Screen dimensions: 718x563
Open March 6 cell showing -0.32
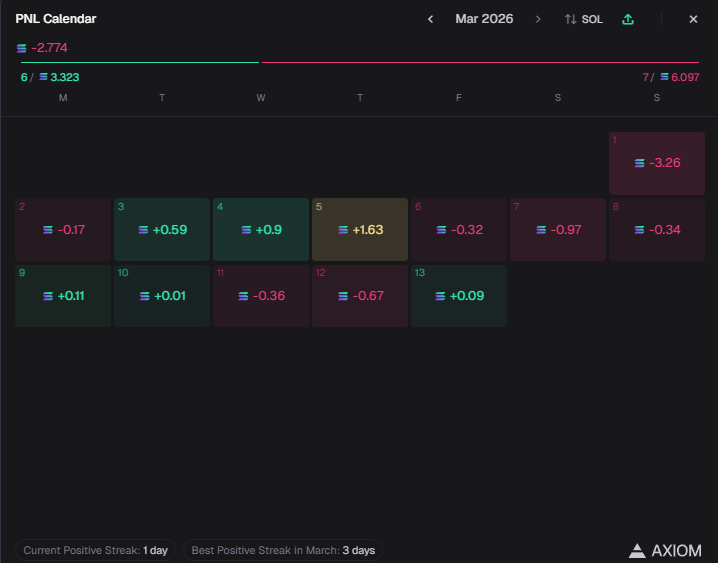[459, 229]
